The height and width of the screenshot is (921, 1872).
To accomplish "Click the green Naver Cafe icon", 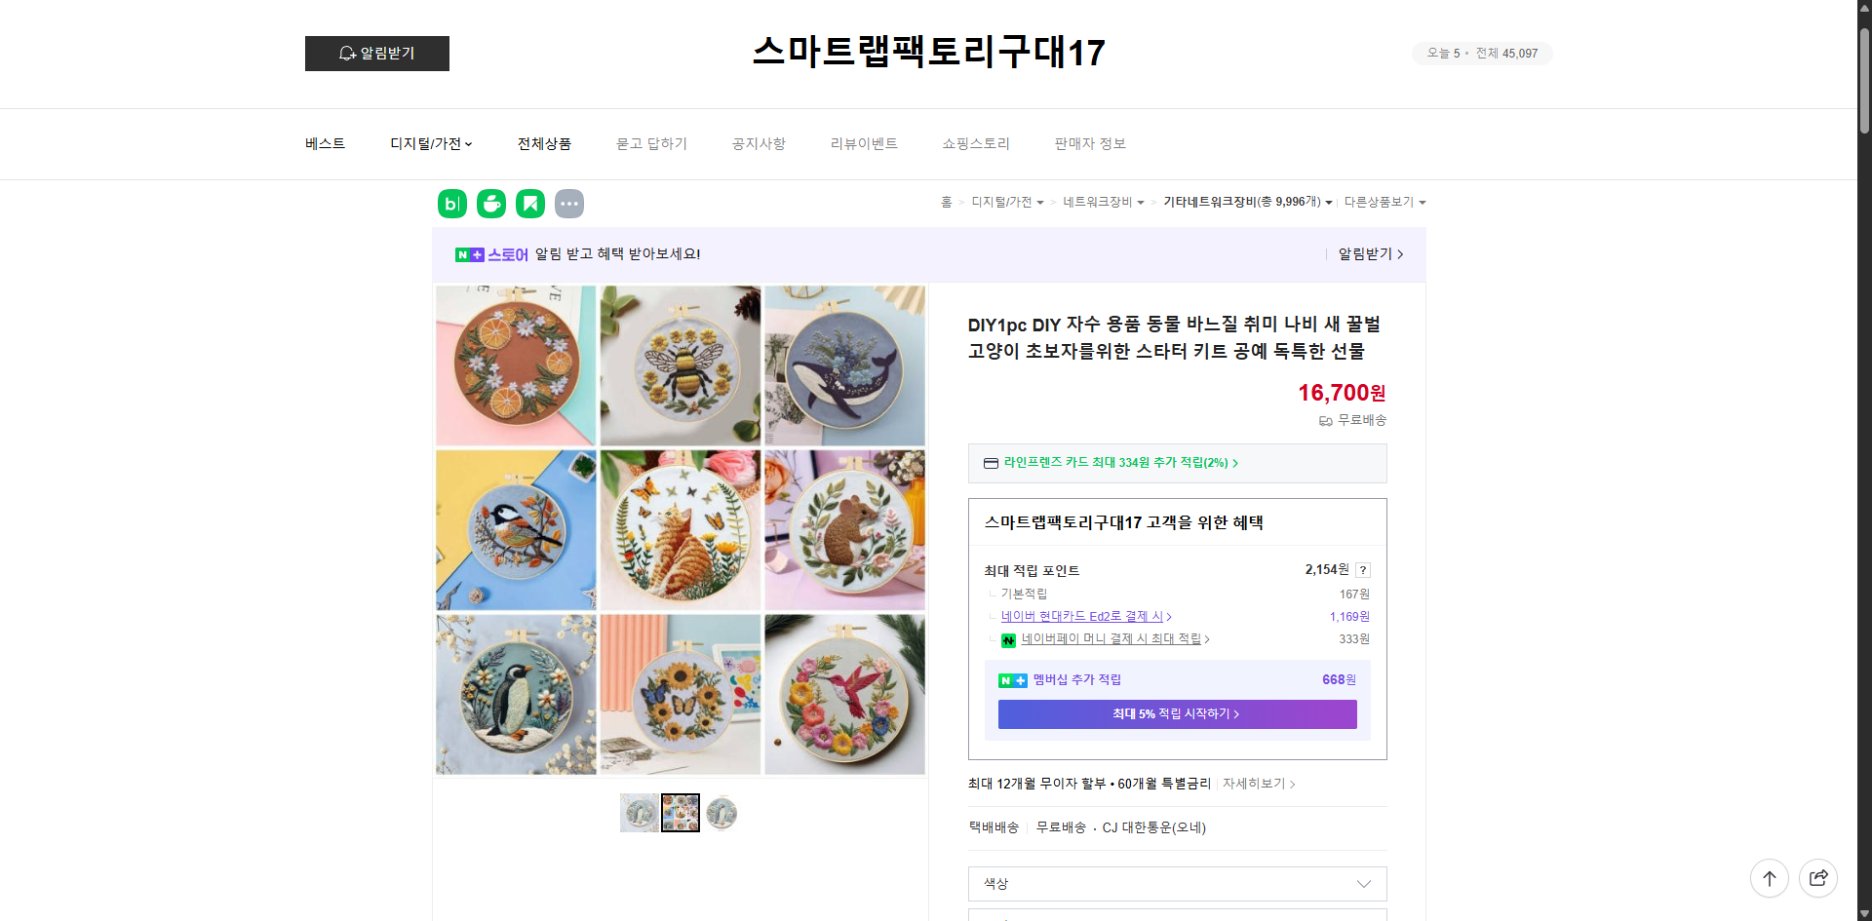I will [x=491, y=202].
